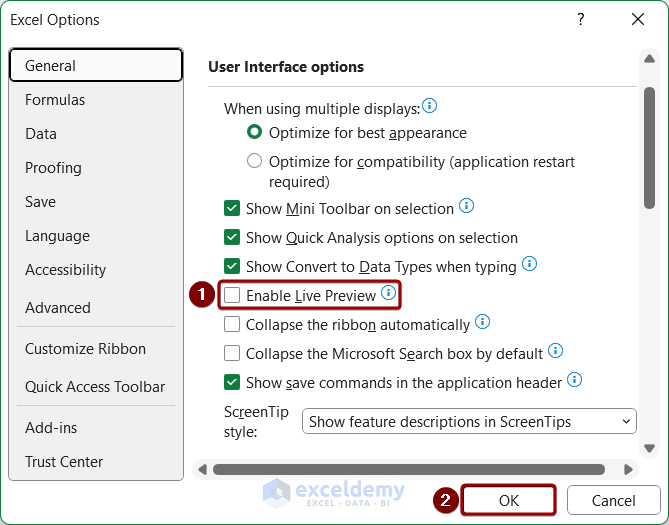Close the Excel Options dialog
Image resolution: width=669 pixels, height=525 pixels.
click(x=638, y=19)
